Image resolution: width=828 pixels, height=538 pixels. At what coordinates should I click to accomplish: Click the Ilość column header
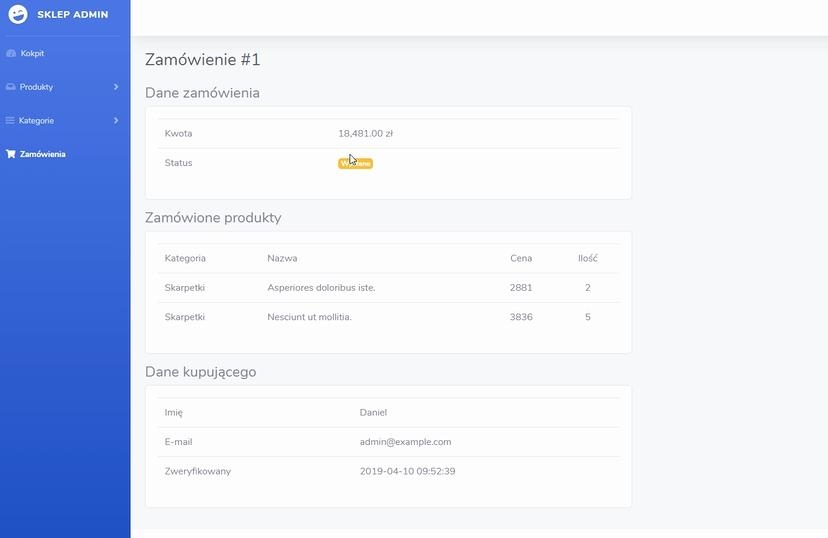coord(587,258)
